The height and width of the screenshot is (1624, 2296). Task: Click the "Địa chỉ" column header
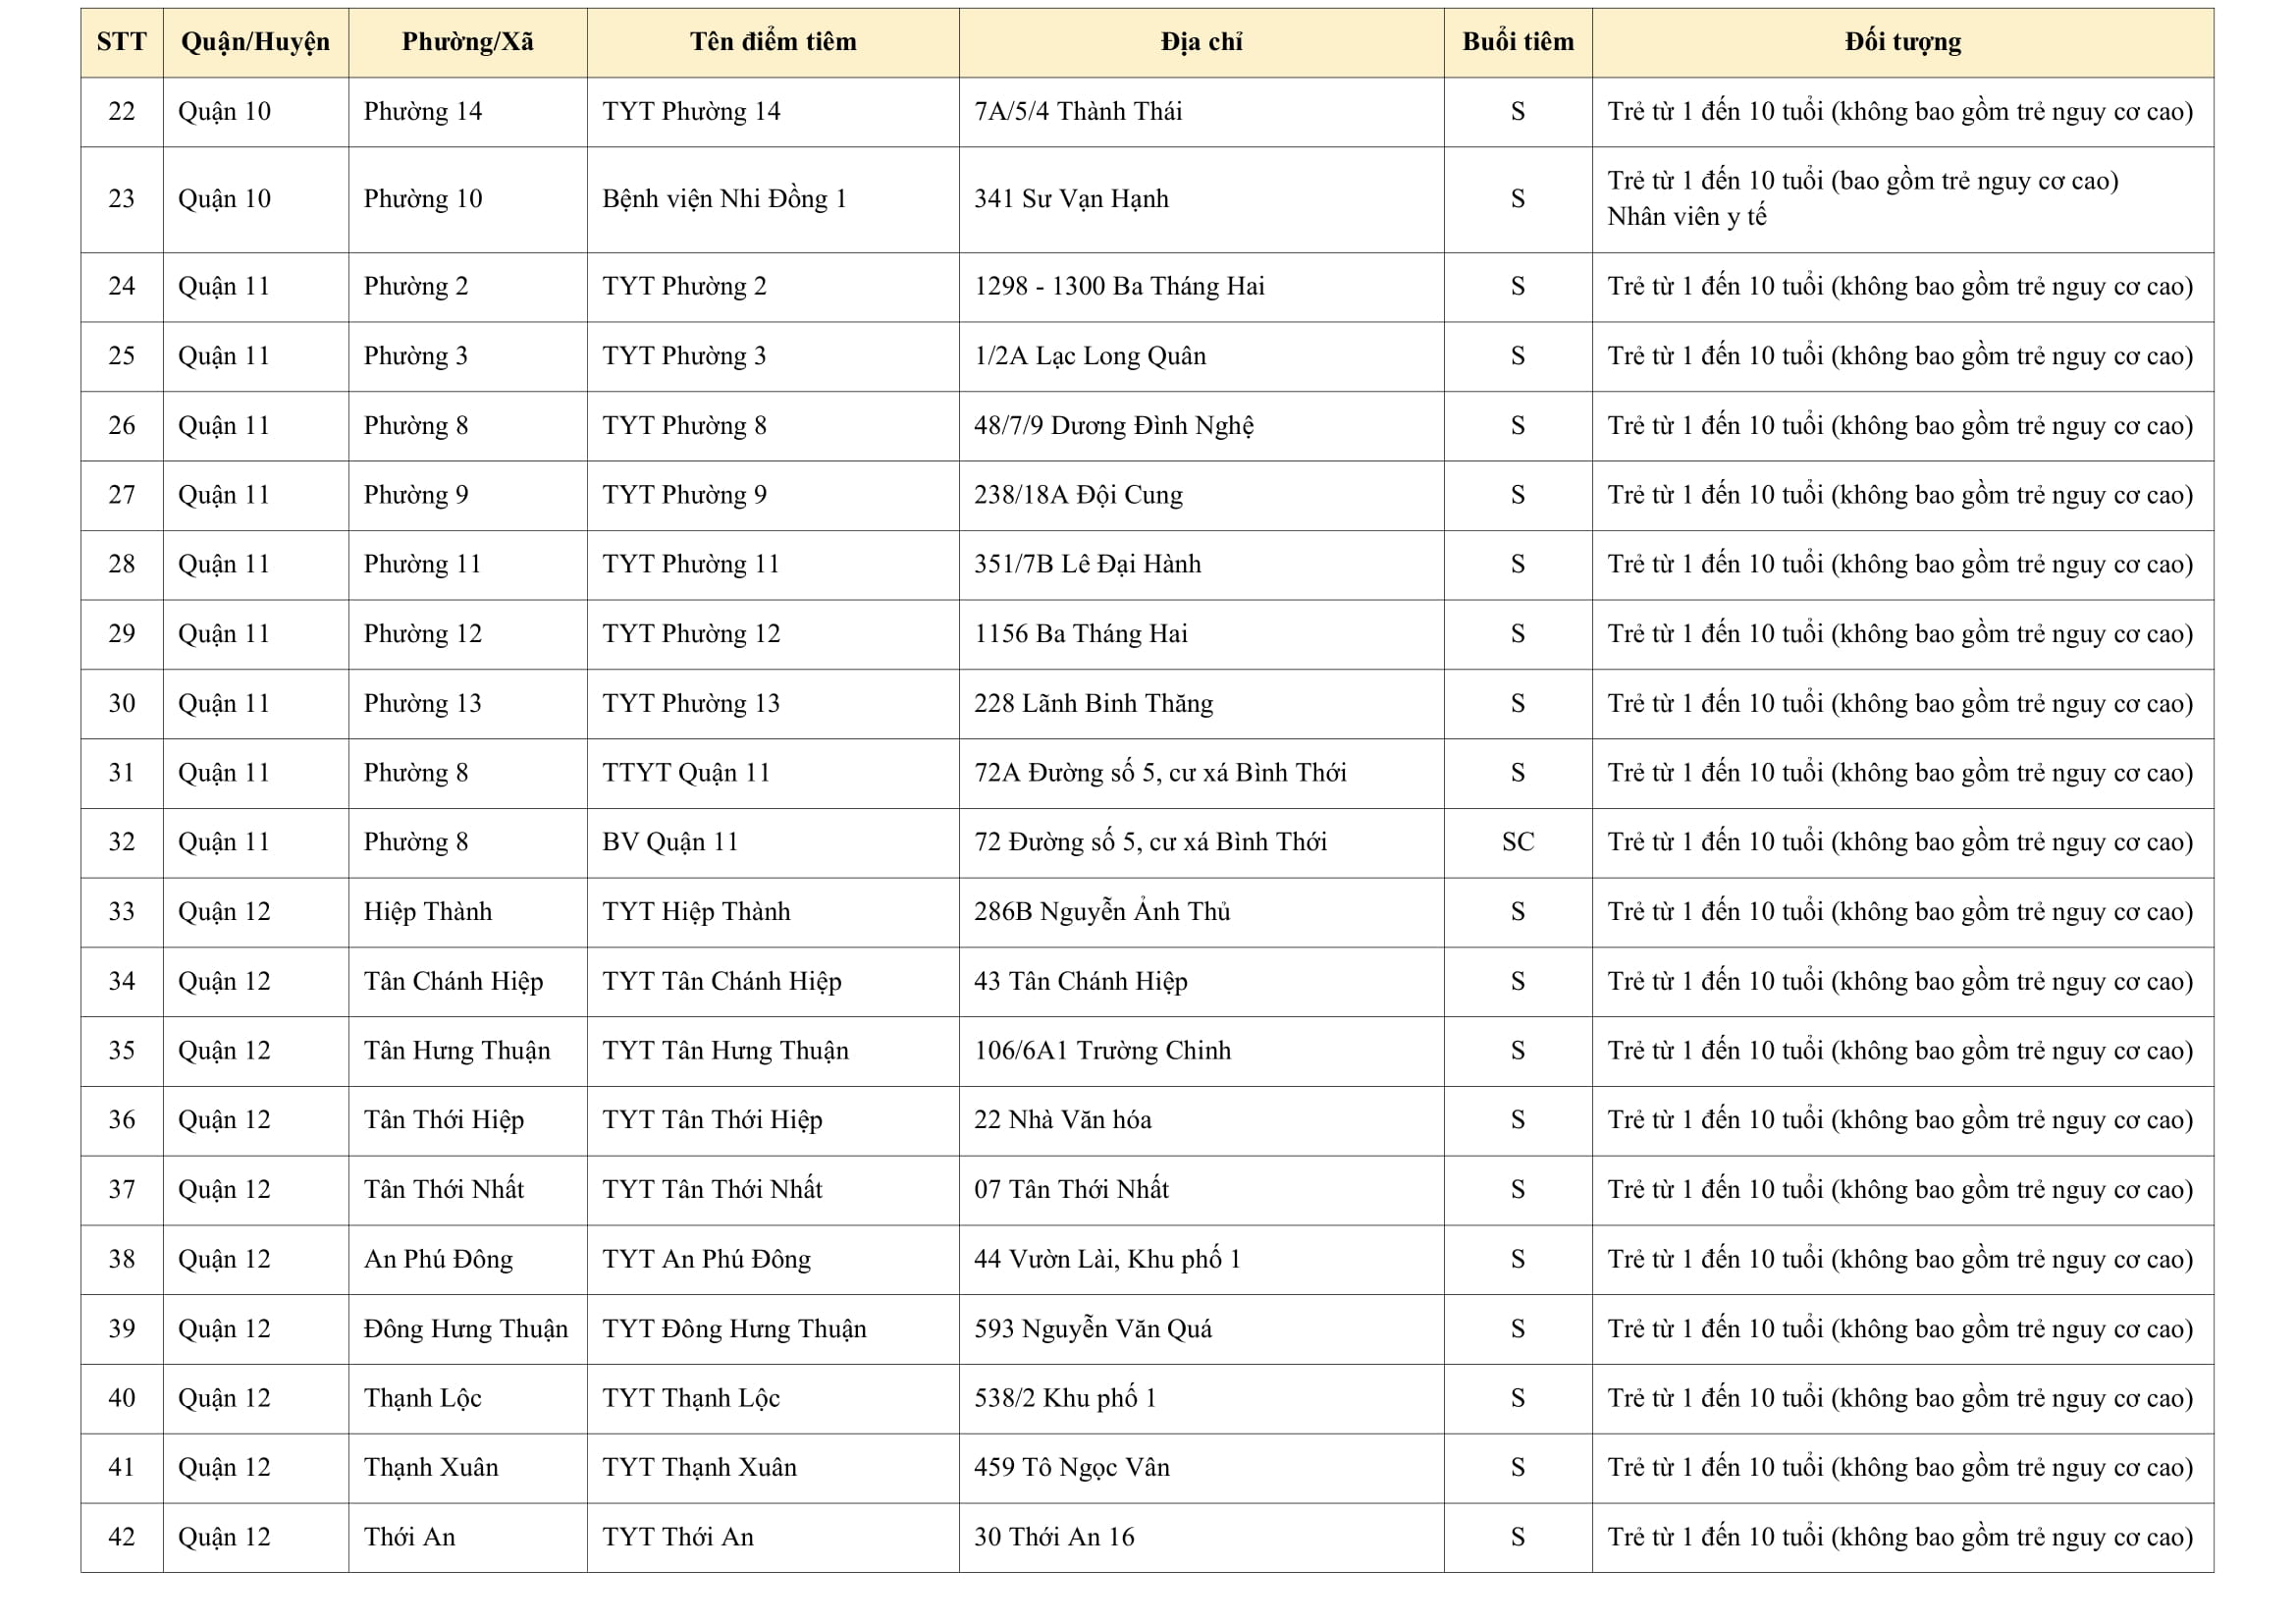[x=1201, y=42]
